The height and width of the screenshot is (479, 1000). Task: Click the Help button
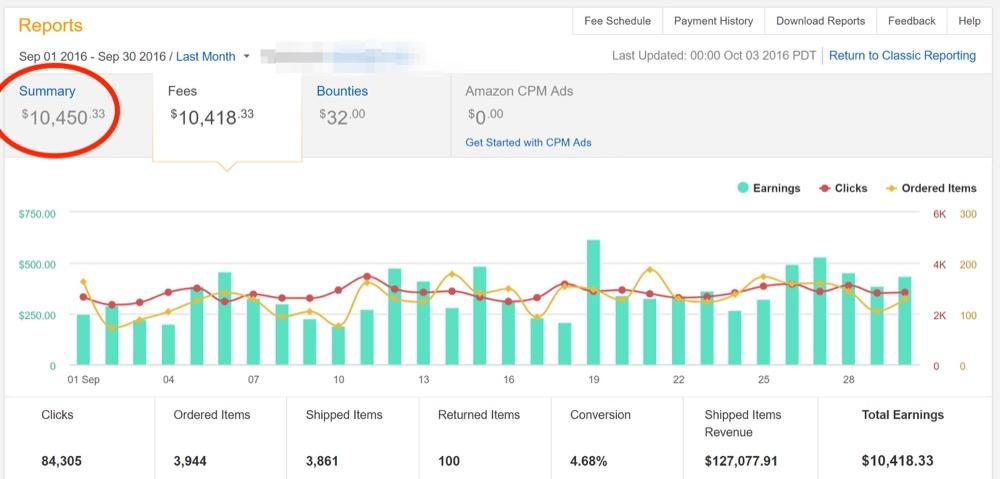point(969,21)
